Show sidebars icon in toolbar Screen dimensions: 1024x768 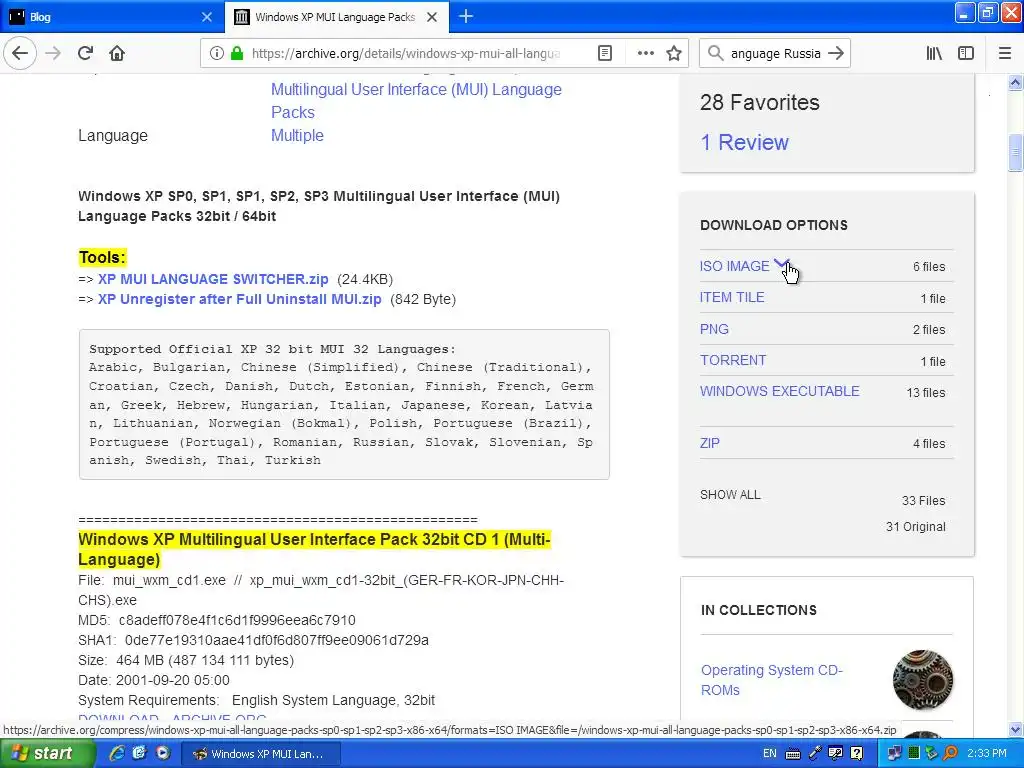pos(966,53)
